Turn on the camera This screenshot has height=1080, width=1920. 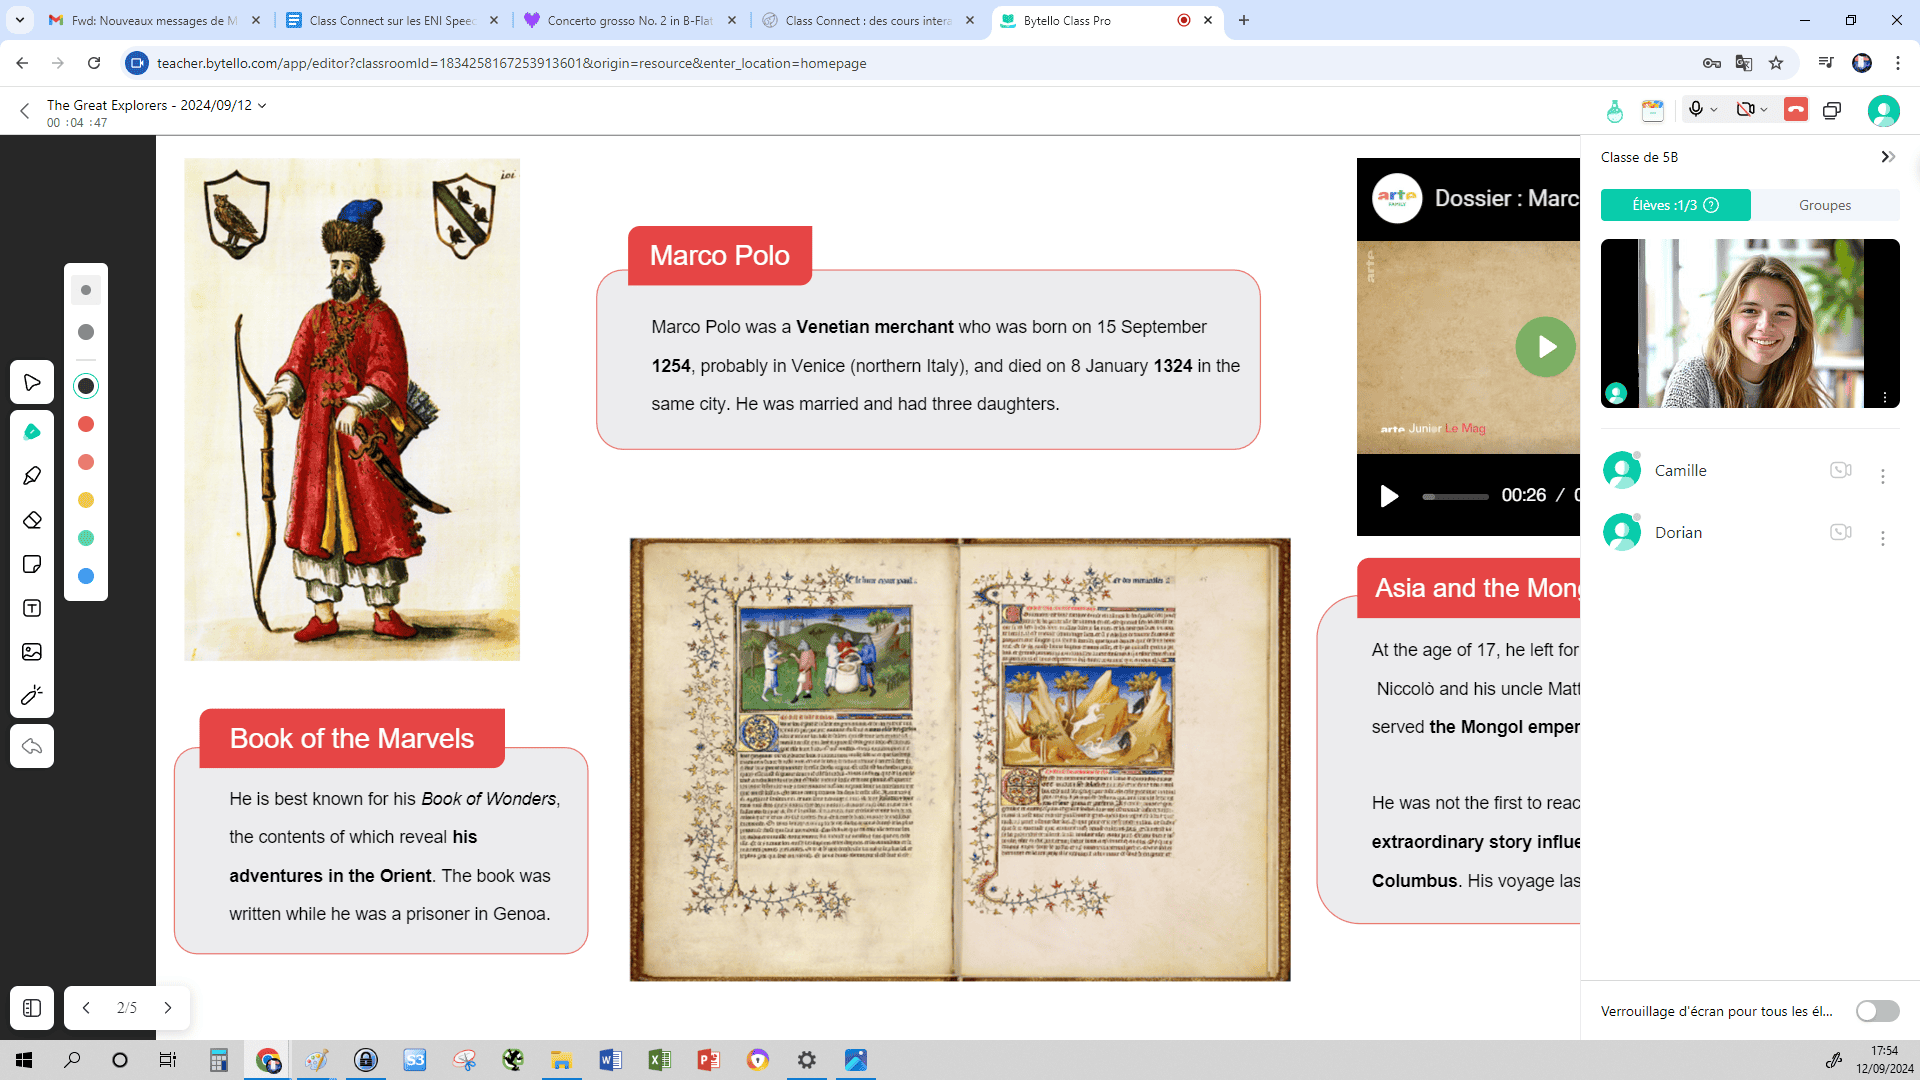point(1745,109)
